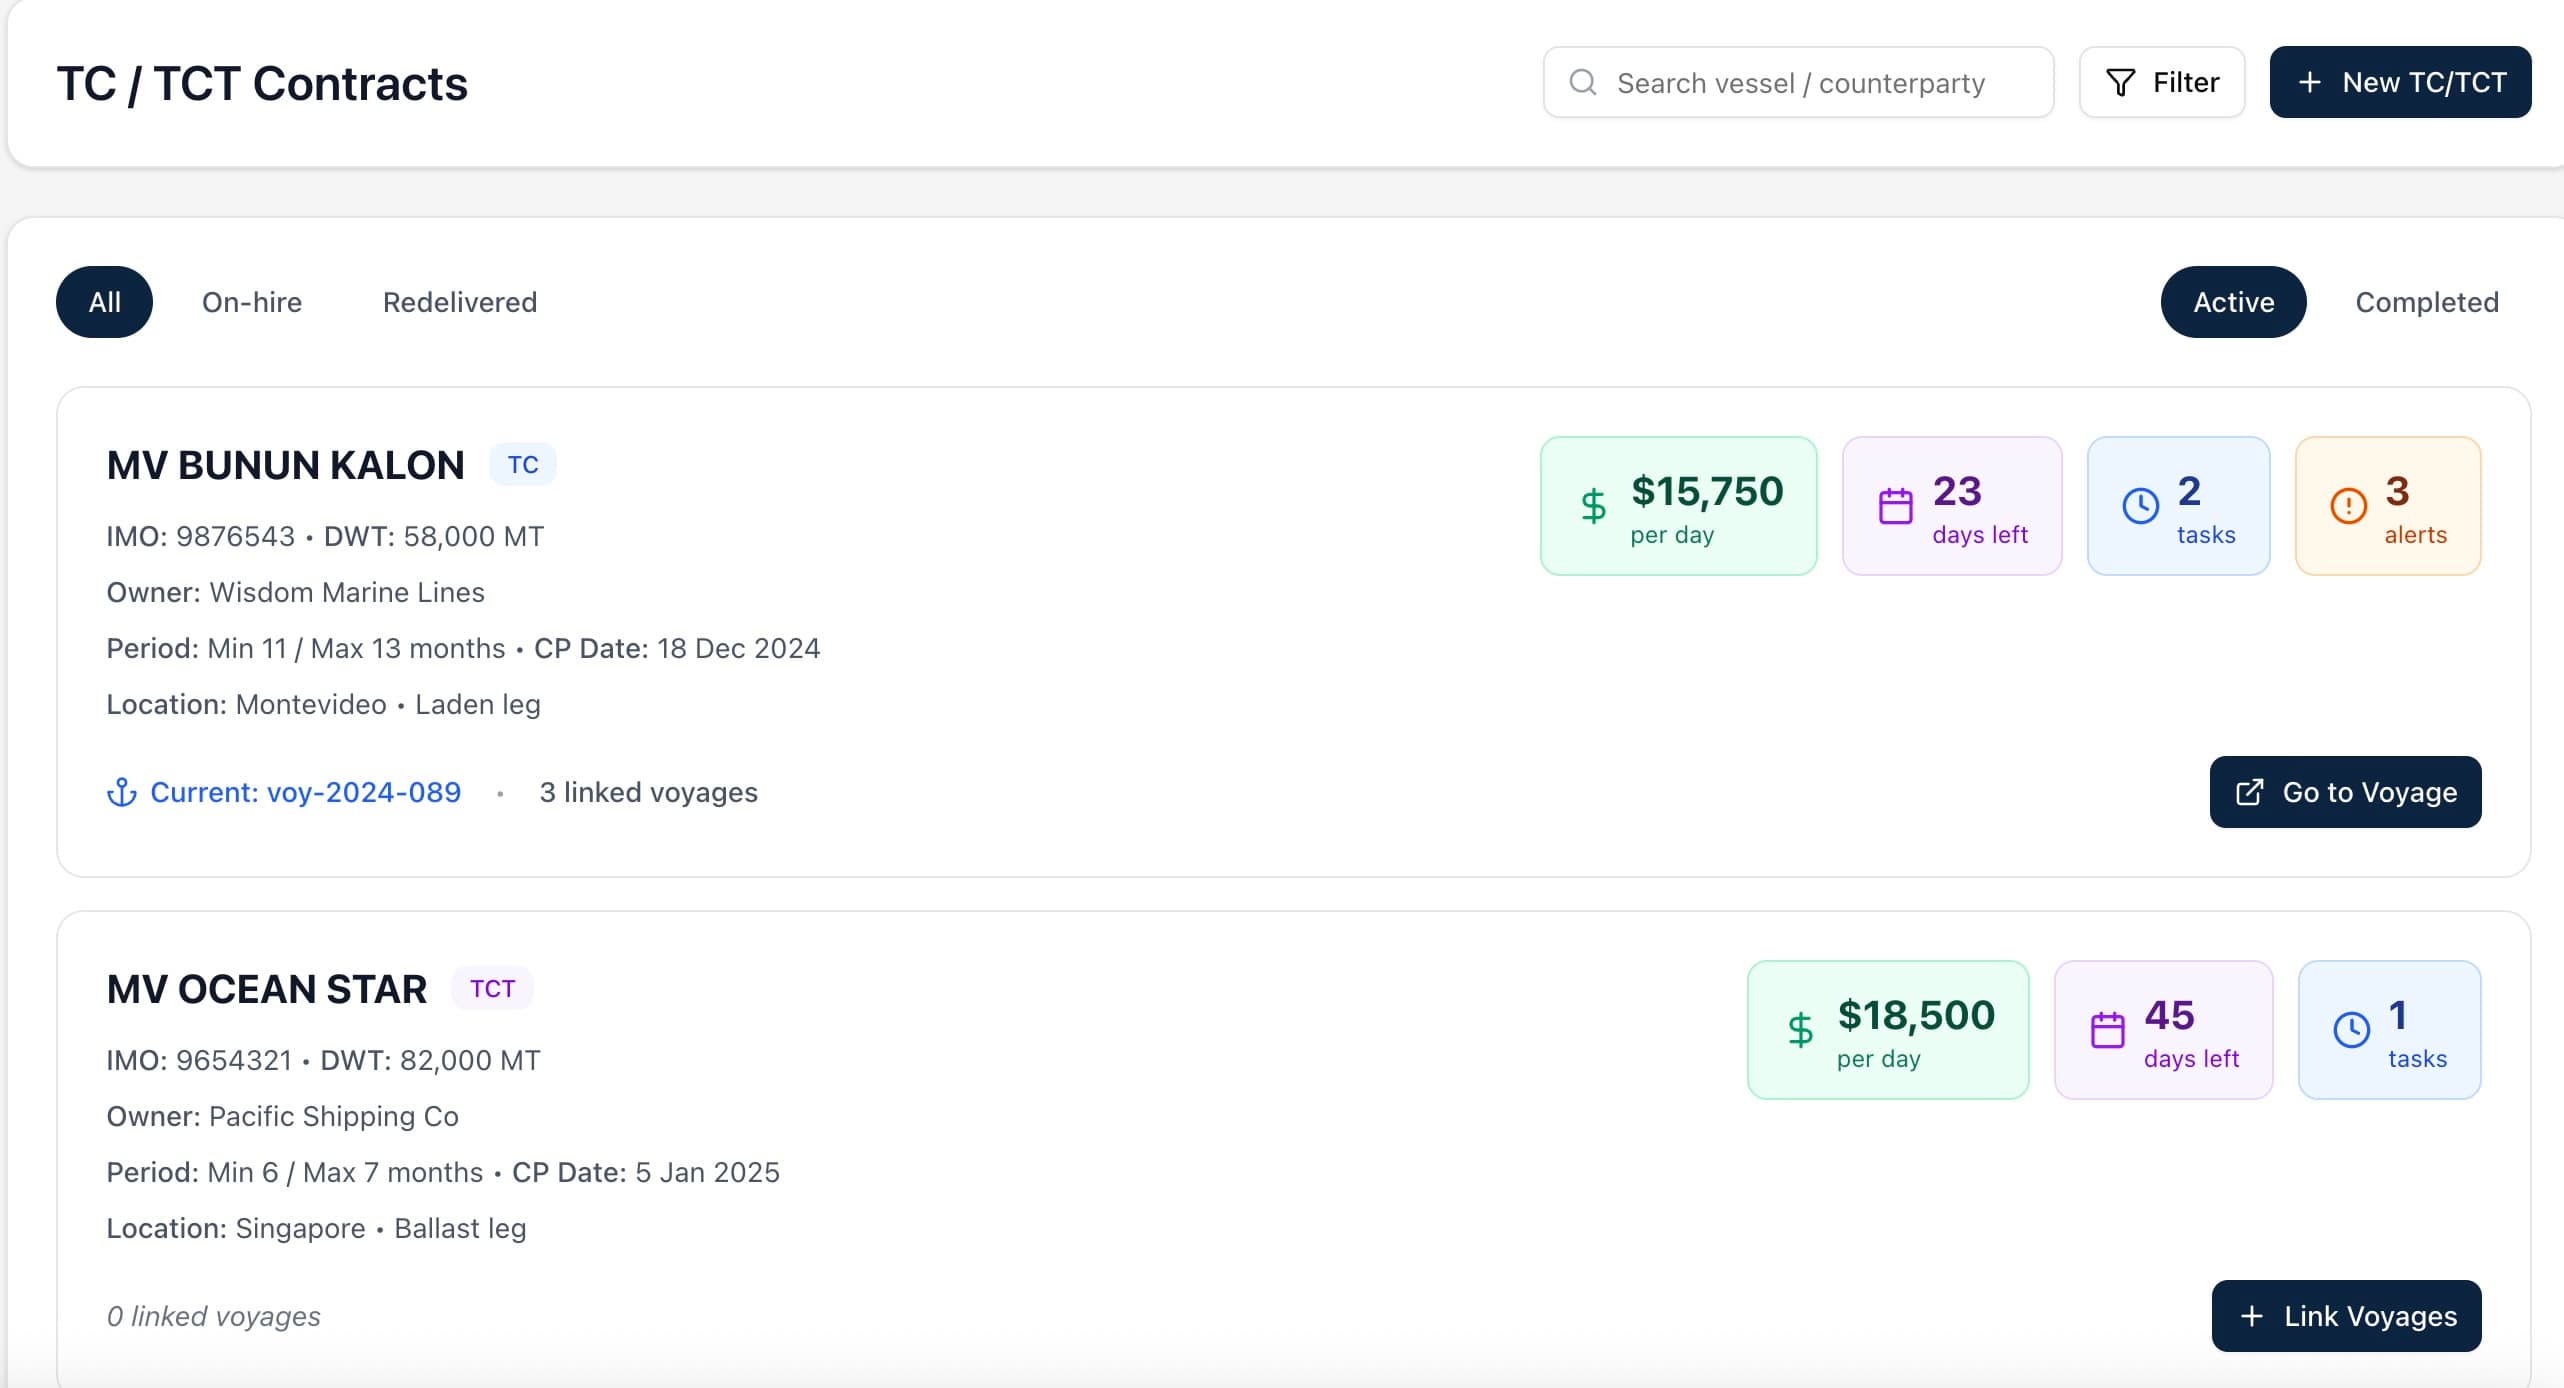Image resolution: width=2564 pixels, height=1388 pixels.
Task: Click the dollar icon on the $18,500 rate card
Action: pyautogui.click(x=1800, y=1030)
